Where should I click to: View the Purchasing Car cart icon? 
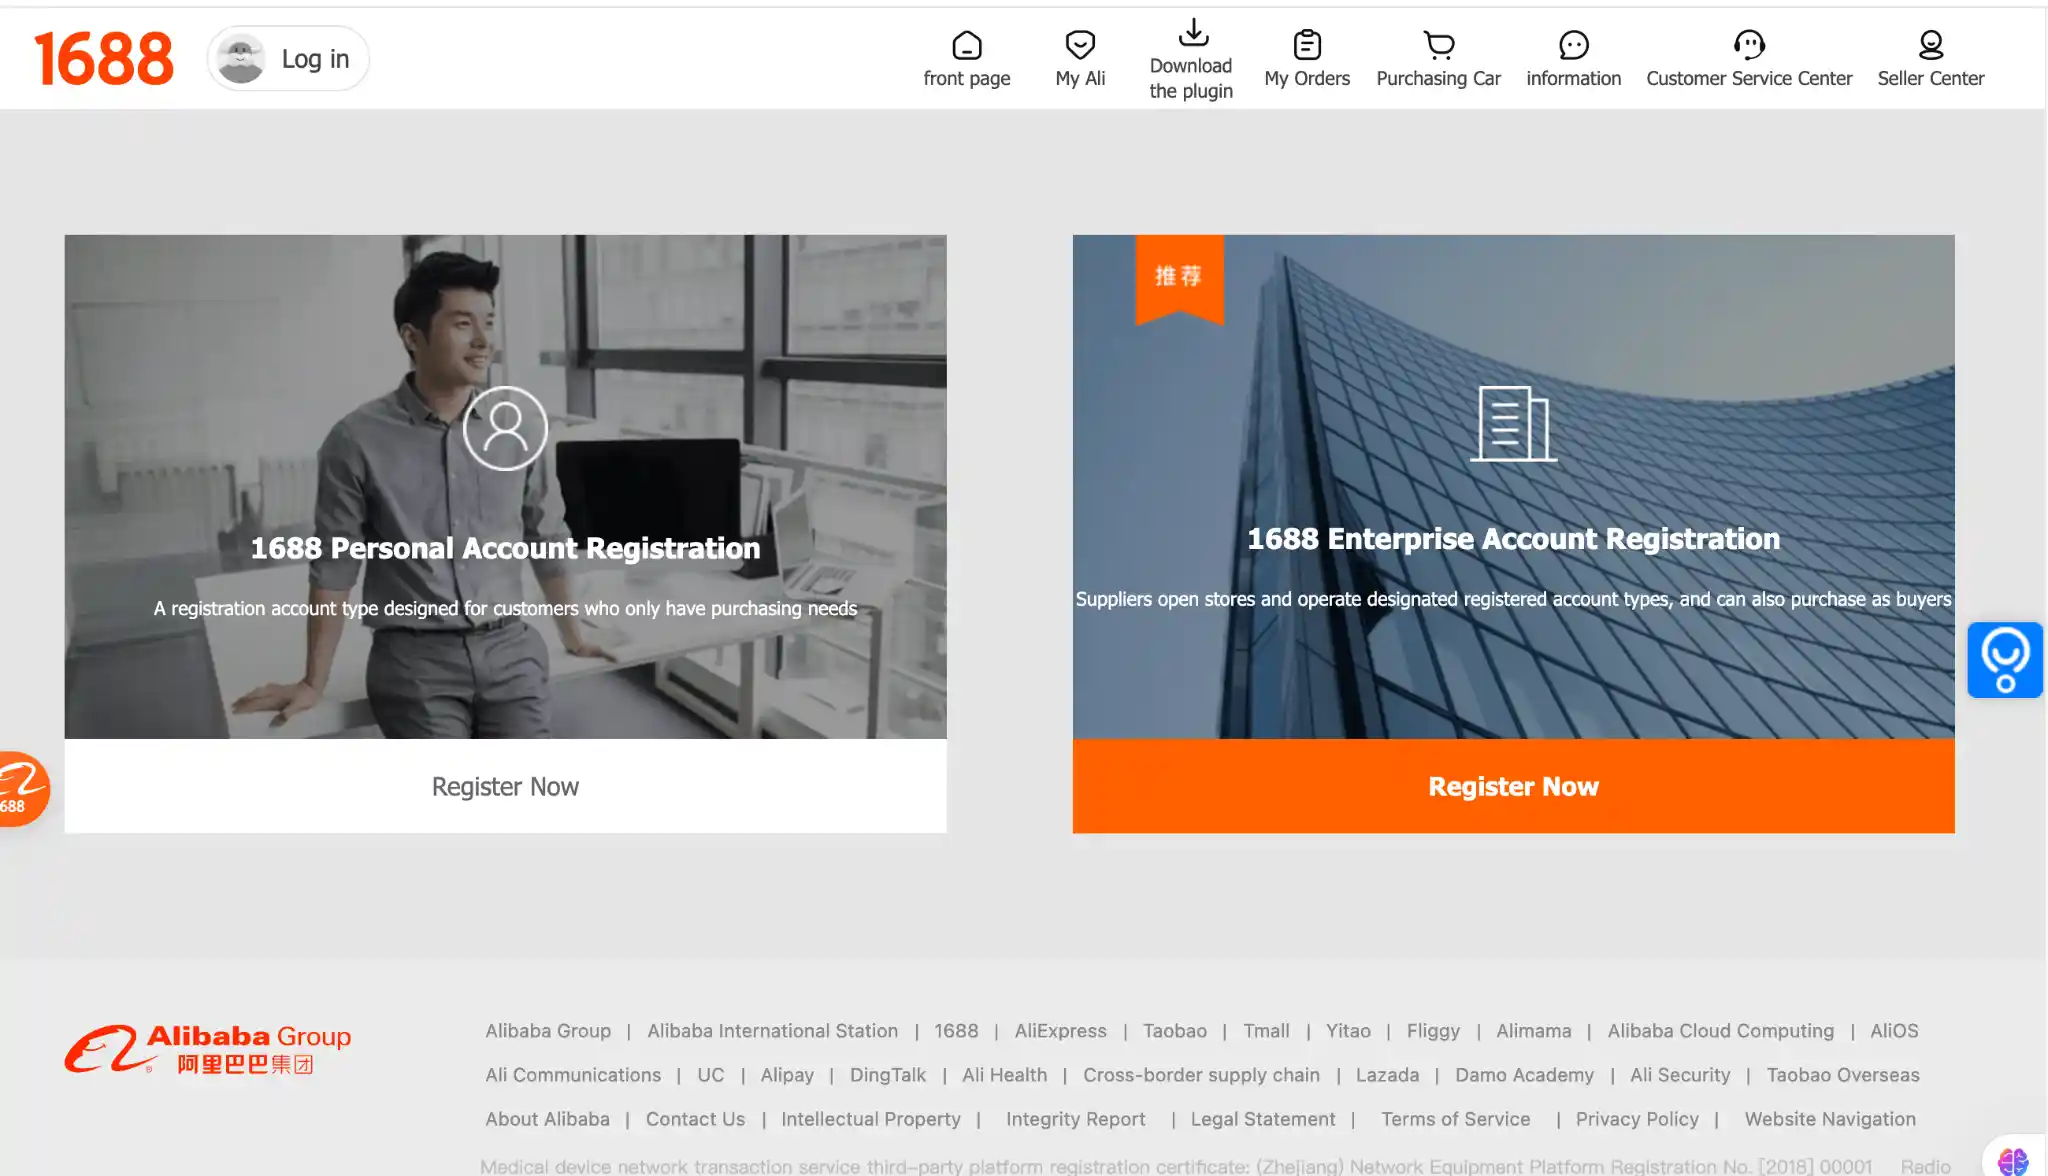(x=1438, y=45)
